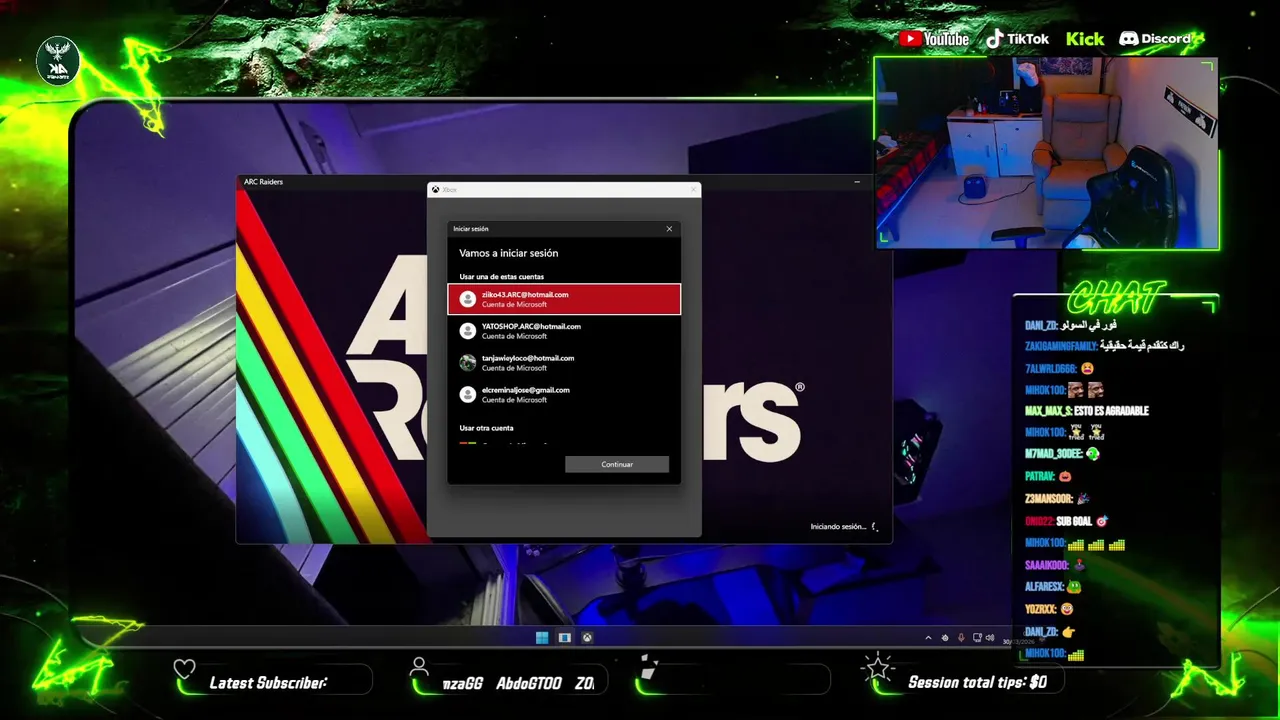
Task: Click the 'Usar una de estas cuentas' label
Action: [502, 277]
